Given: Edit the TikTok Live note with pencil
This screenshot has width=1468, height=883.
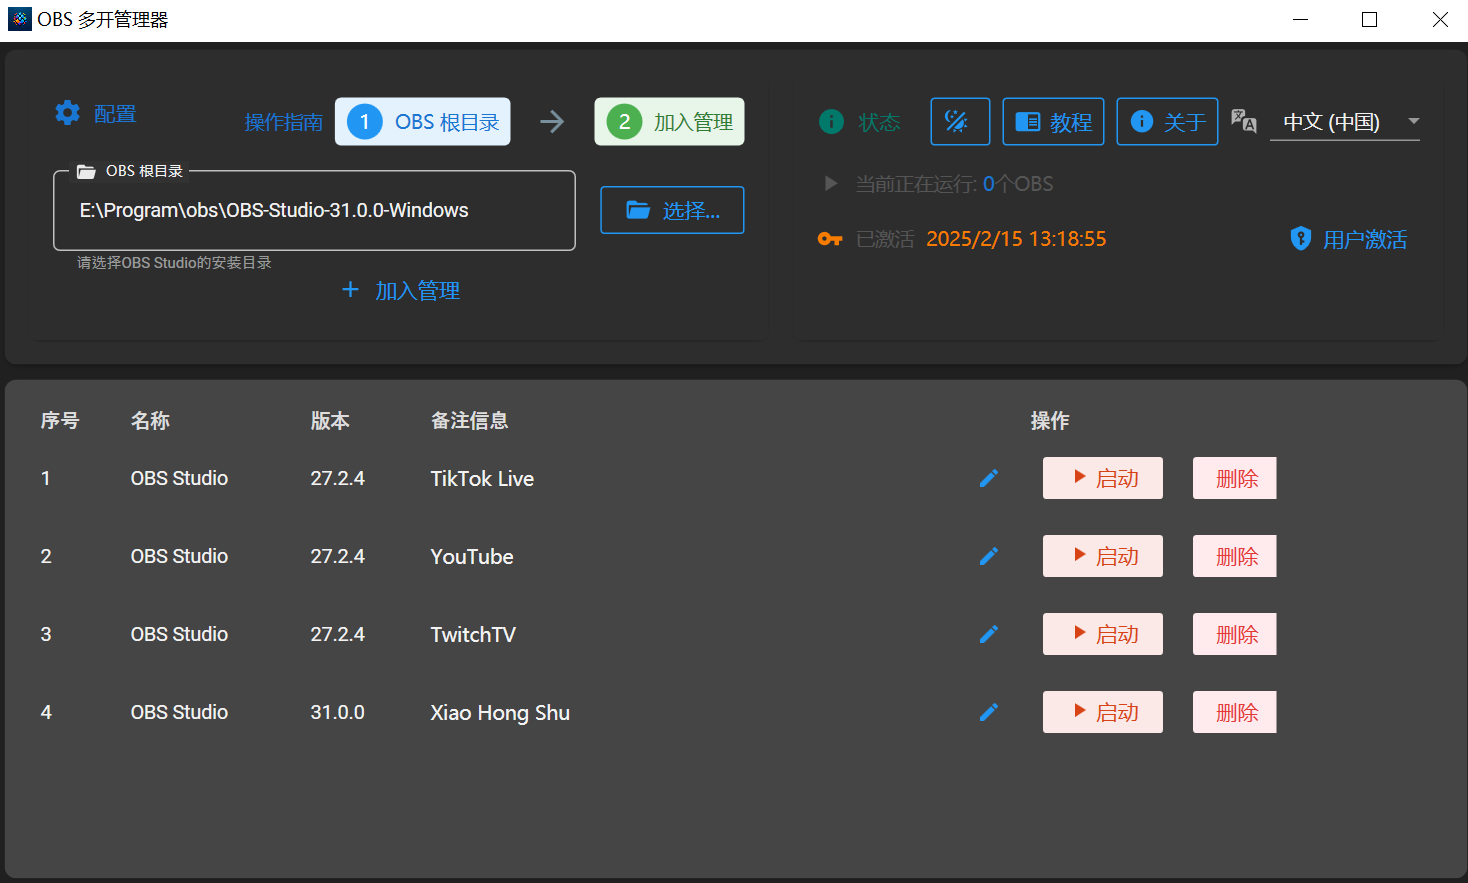Looking at the screenshot, I should 989,478.
